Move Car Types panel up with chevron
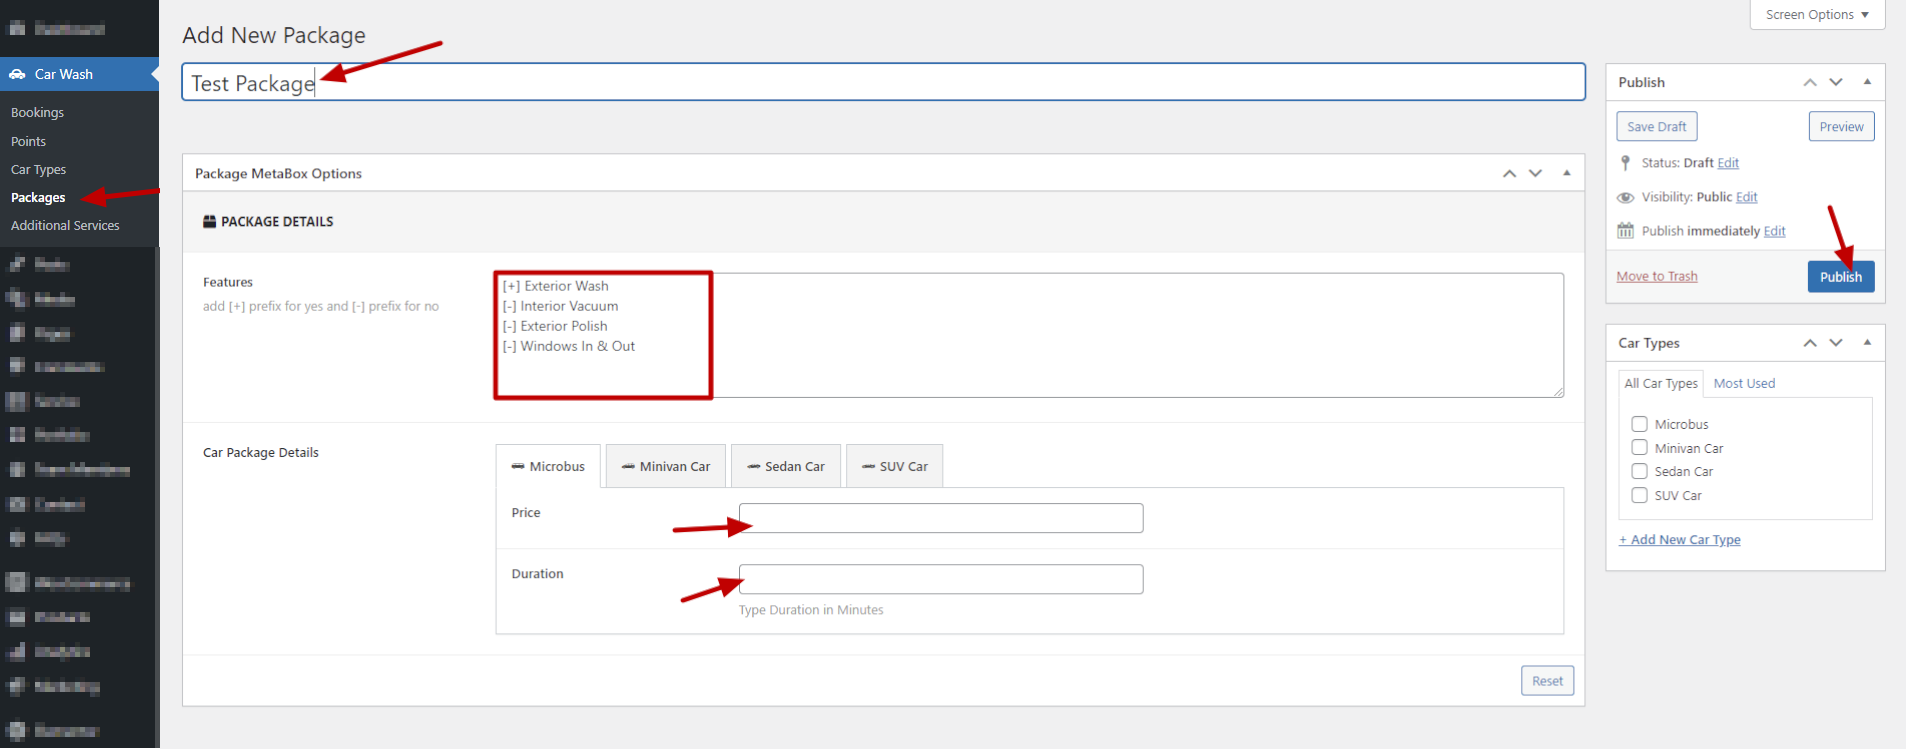 pos(1809,343)
